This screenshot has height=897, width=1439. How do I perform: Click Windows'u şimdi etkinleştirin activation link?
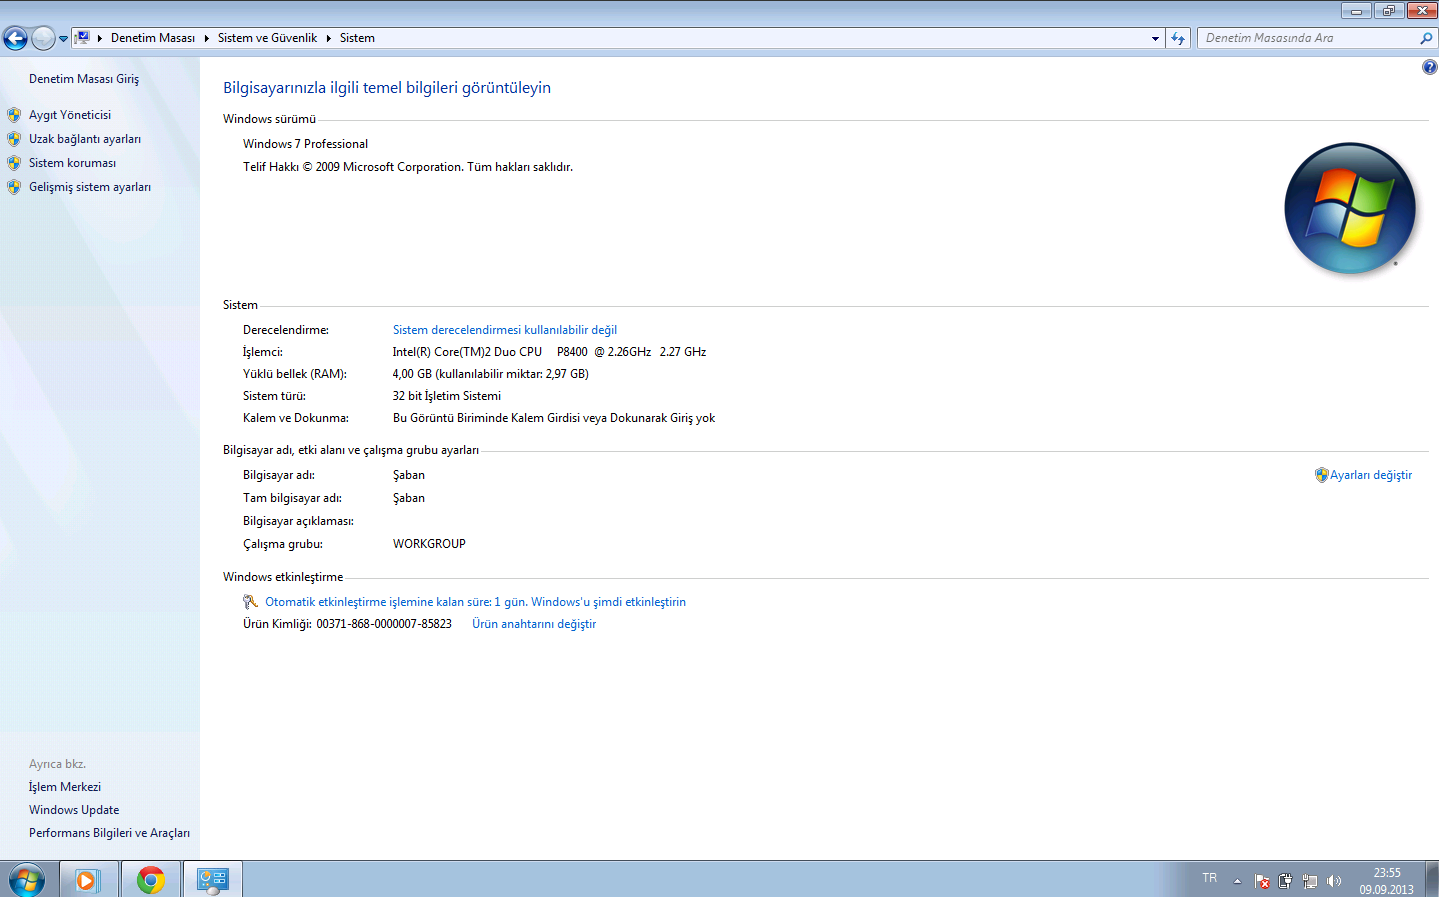click(x=608, y=602)
